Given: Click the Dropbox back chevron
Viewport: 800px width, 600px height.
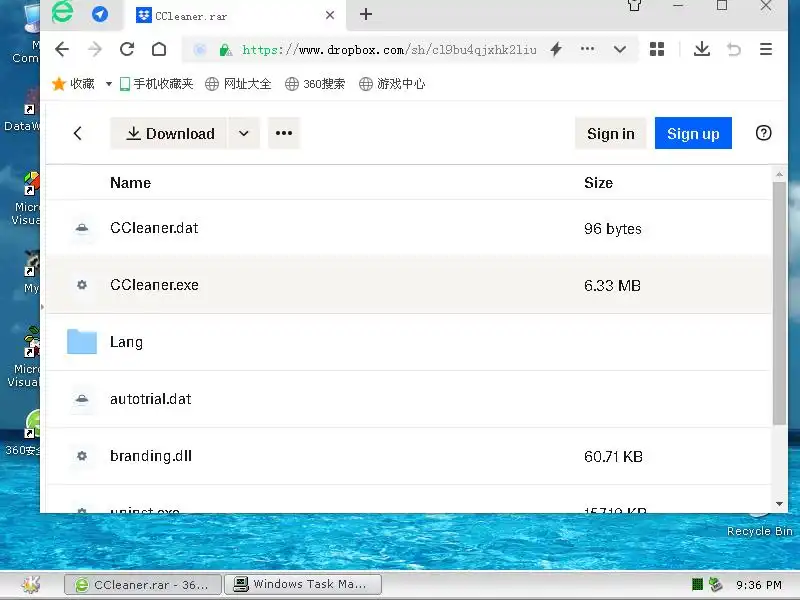Looking at the screenshot, I should tap(78, 134).
